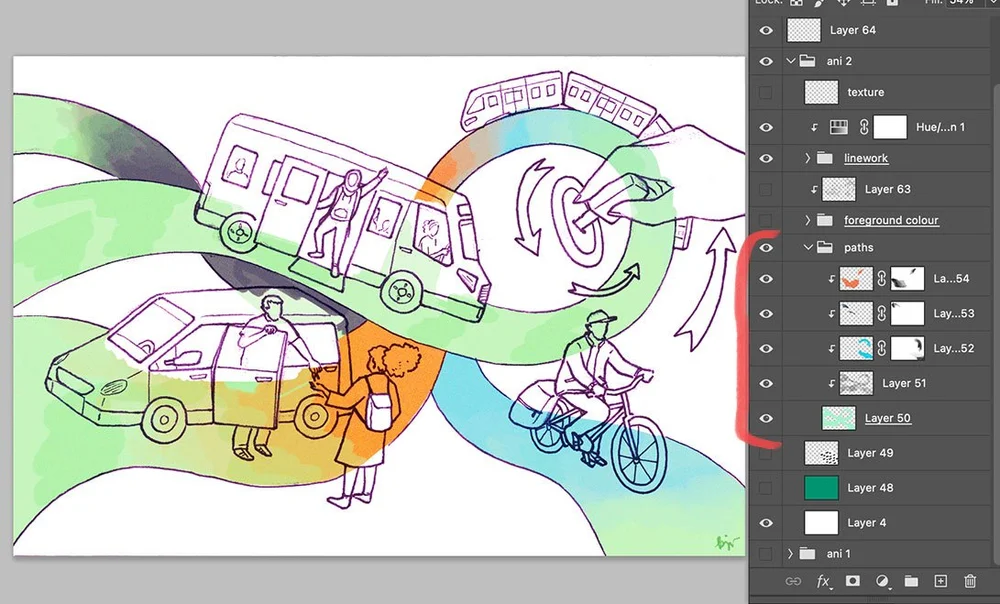Viewport: 1000px width, 604px height.
Task: Link the selected layers
Action: (x=794, y=581)
